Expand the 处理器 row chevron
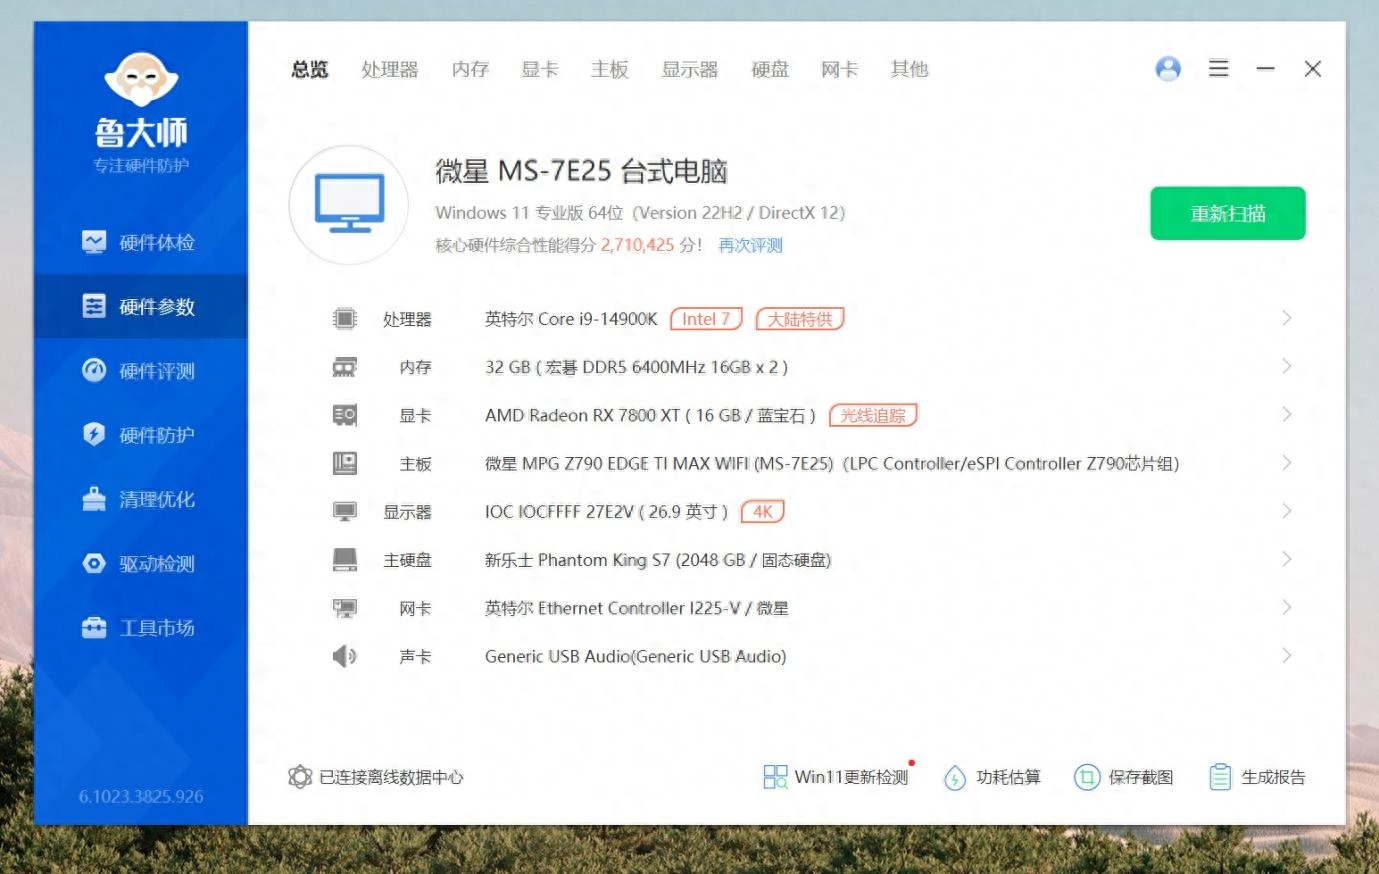Image resolution: width=1379 pixels, height=874 pixels. (1286, 318)
